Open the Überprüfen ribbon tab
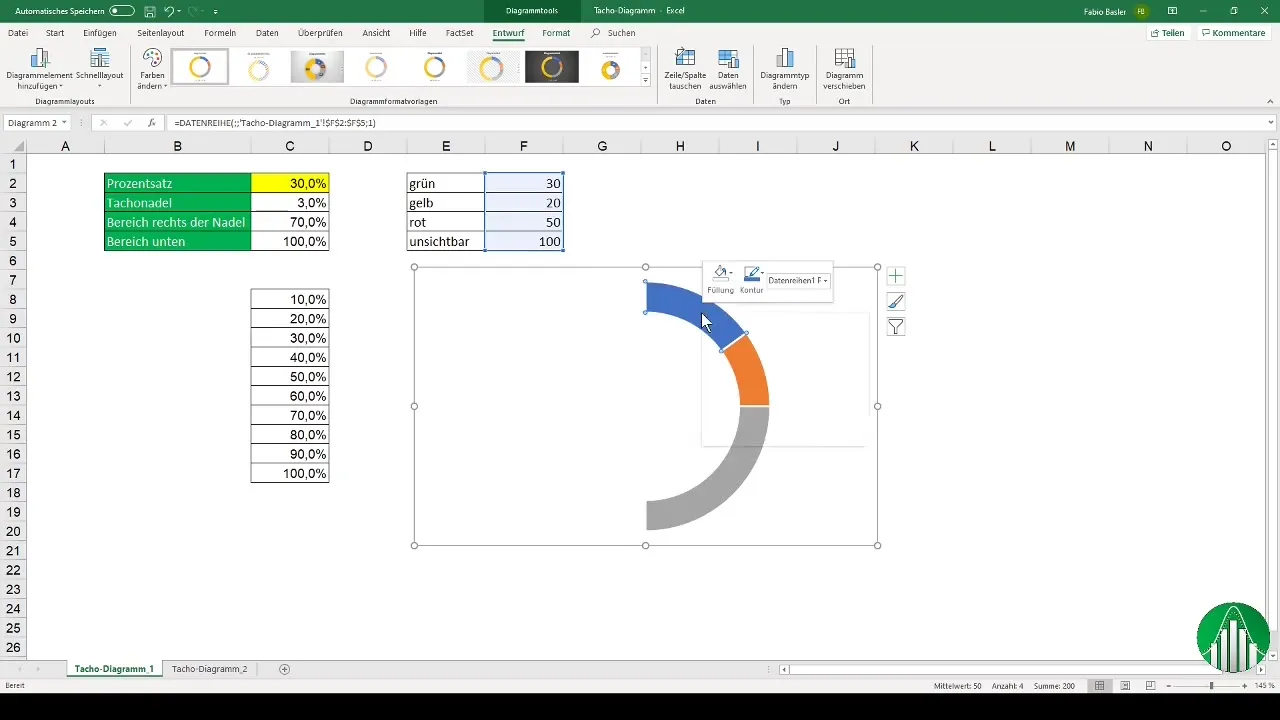The height and width of the screenshot is (720, 1280). tap(320, 33)
